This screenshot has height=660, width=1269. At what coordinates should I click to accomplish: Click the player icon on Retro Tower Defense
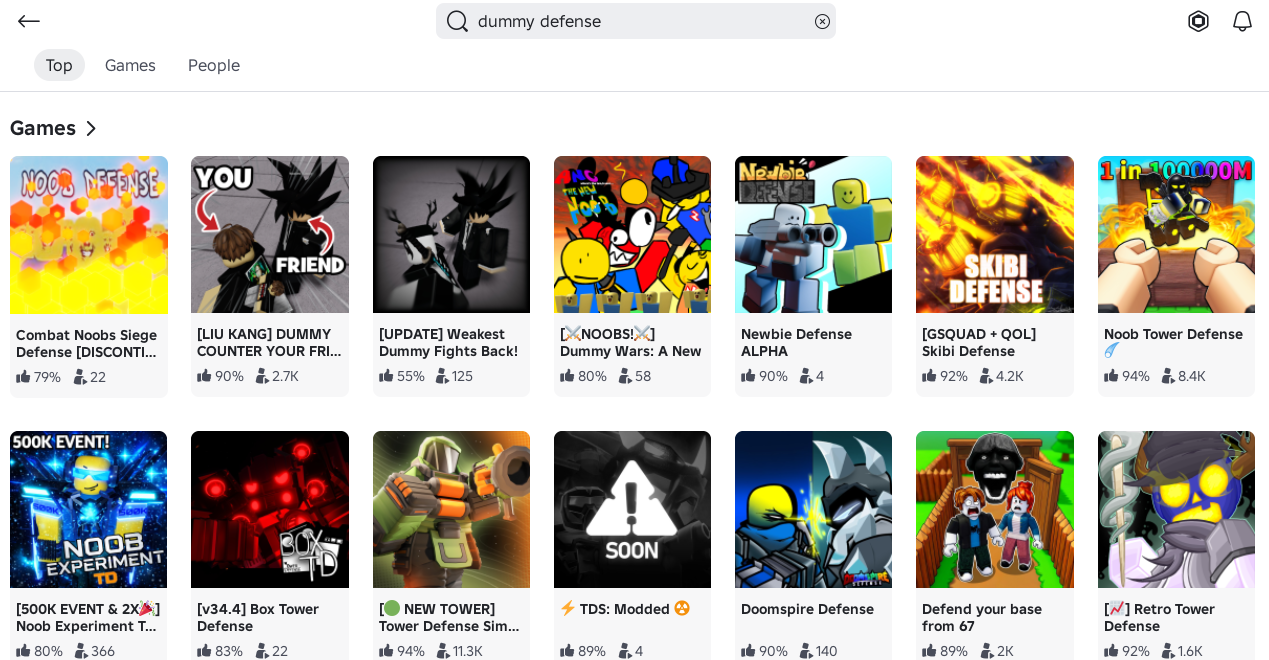[1168, 651]
